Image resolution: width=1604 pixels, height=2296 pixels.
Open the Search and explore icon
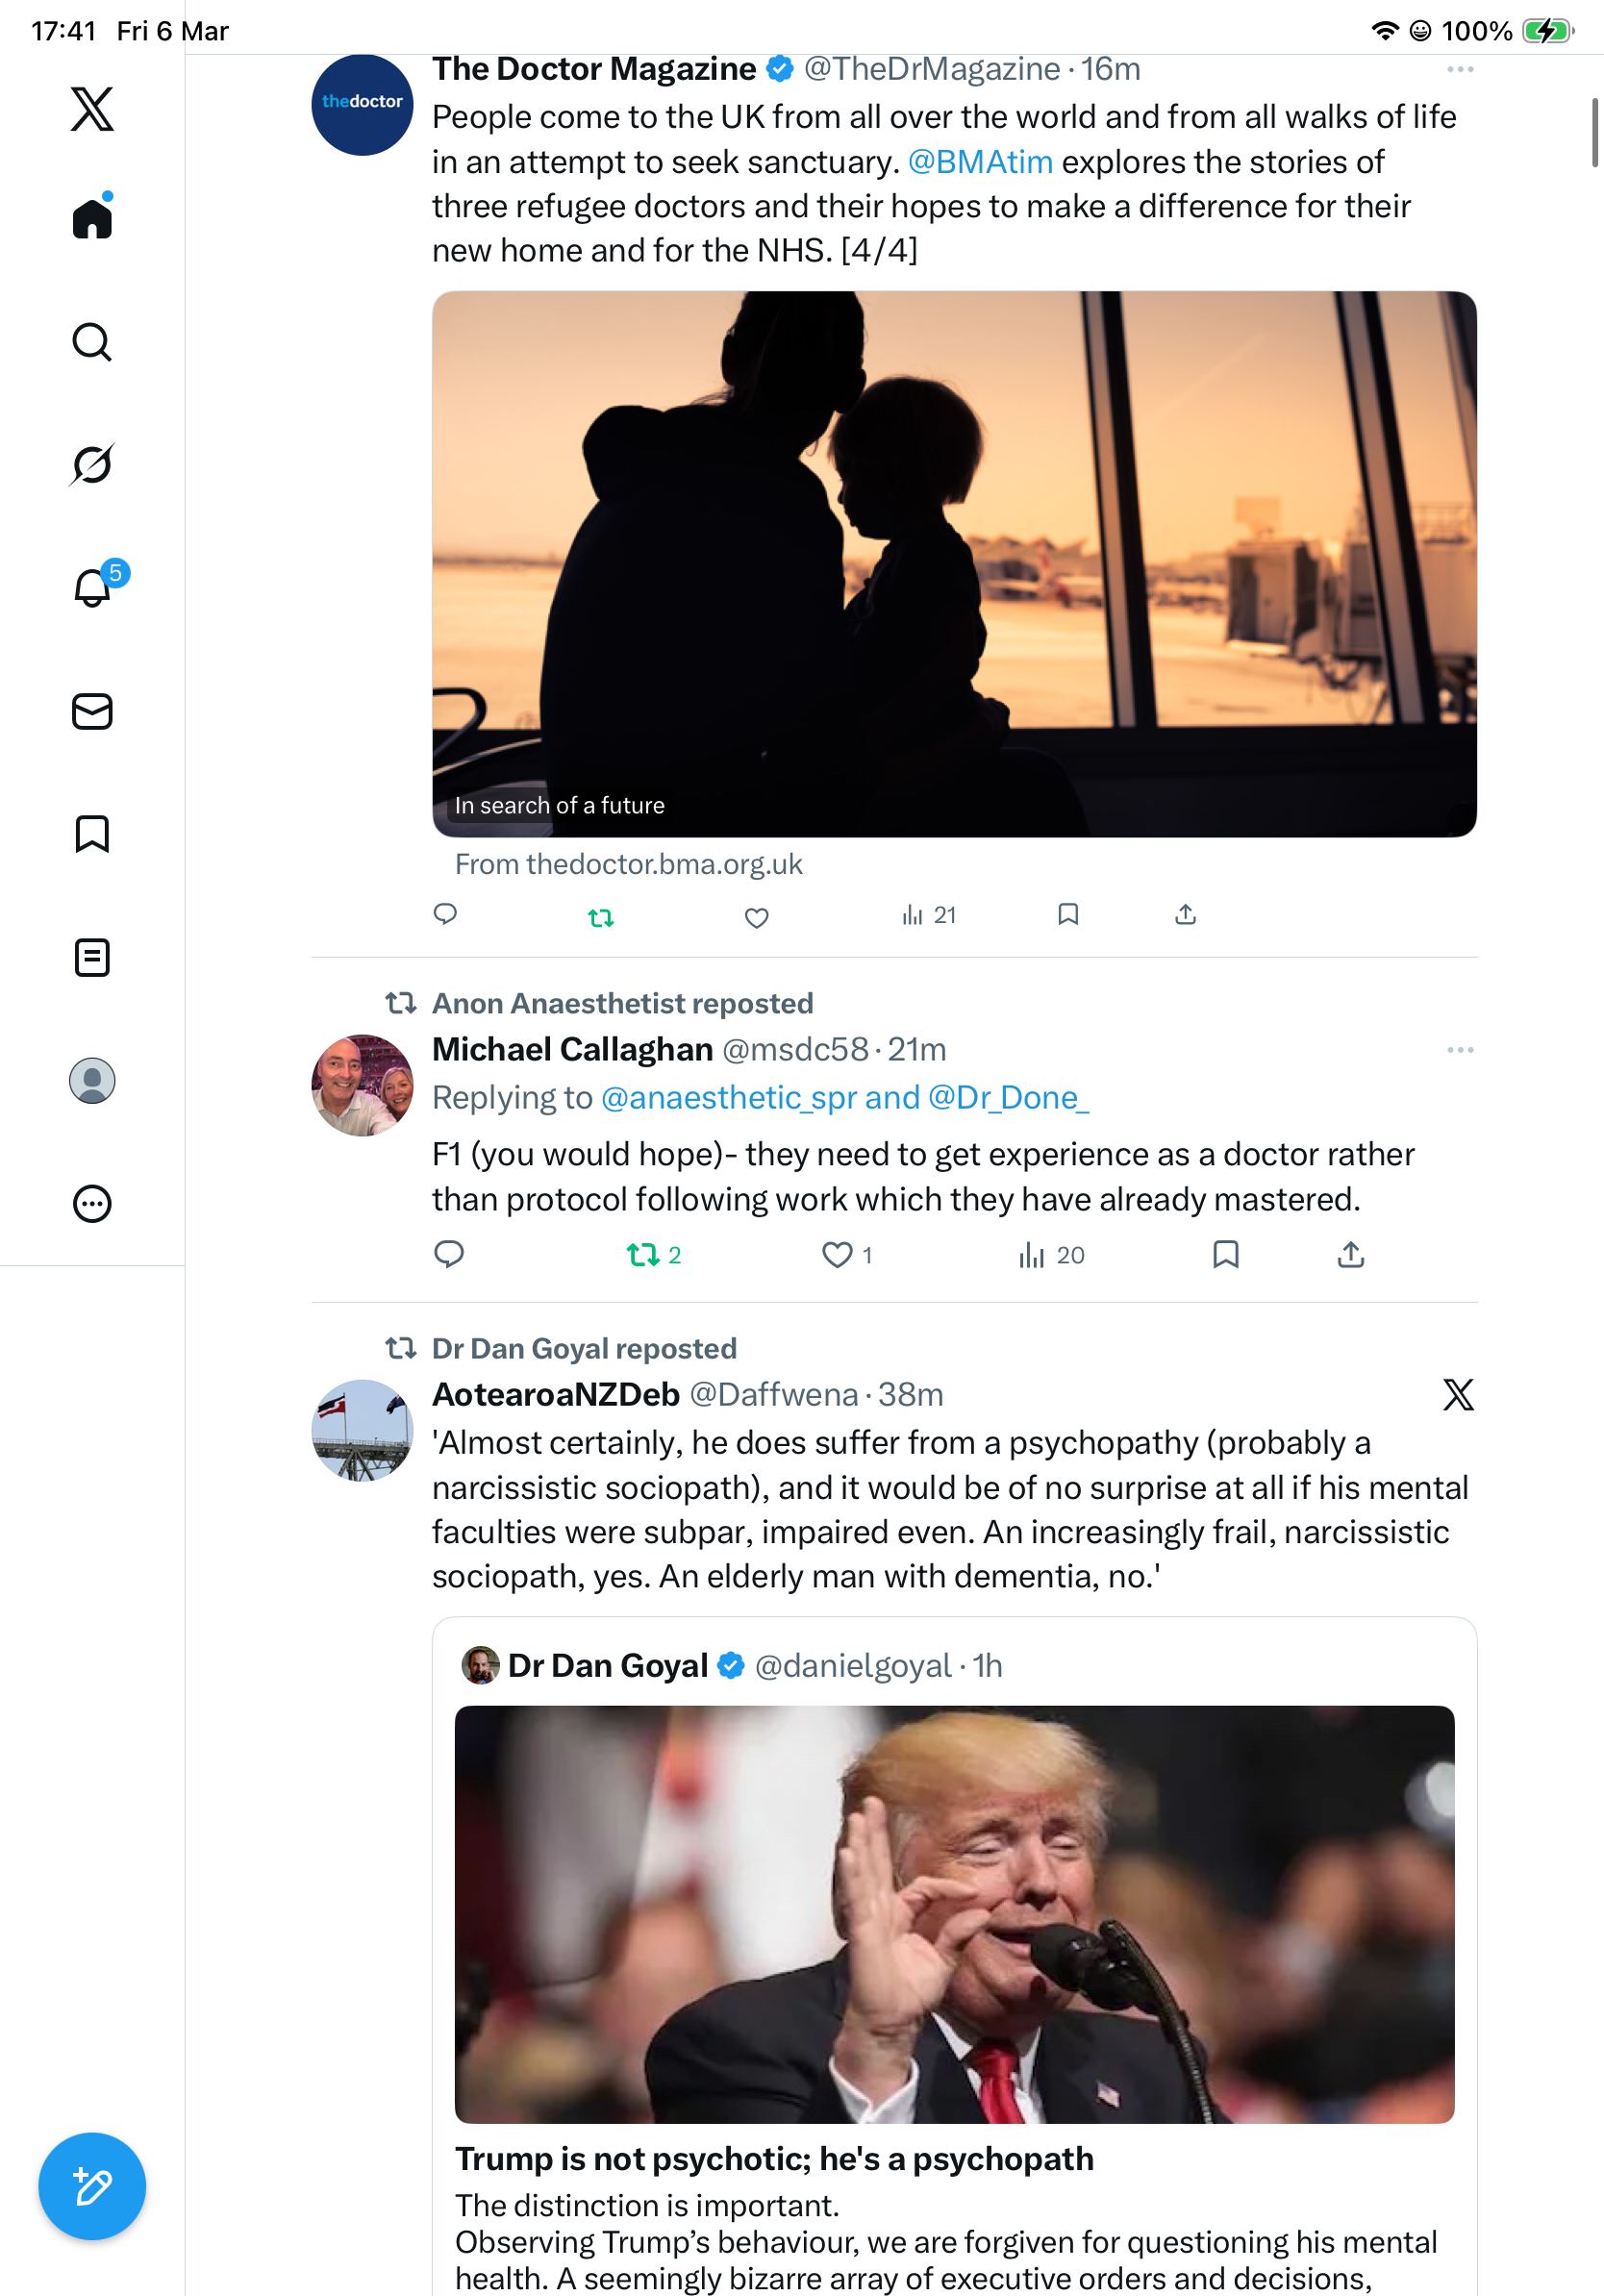pos(92,342)
